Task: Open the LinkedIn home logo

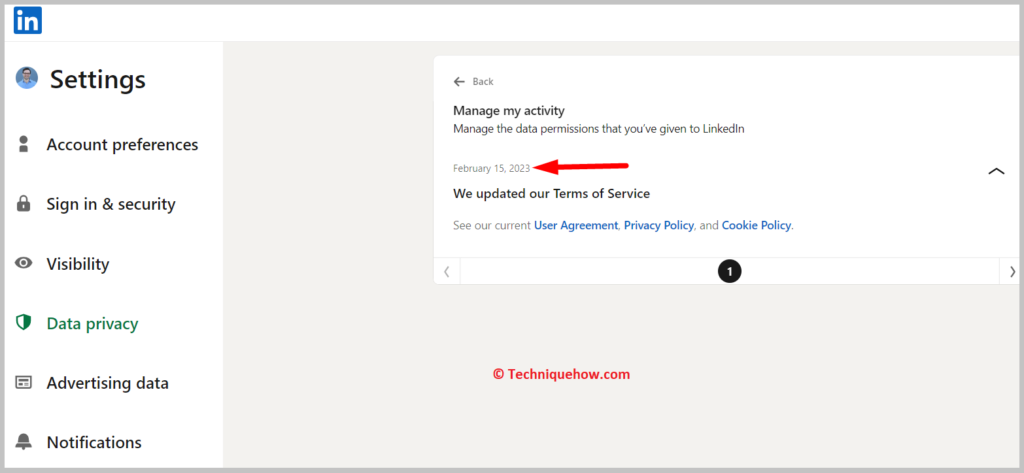Action: 27,20
